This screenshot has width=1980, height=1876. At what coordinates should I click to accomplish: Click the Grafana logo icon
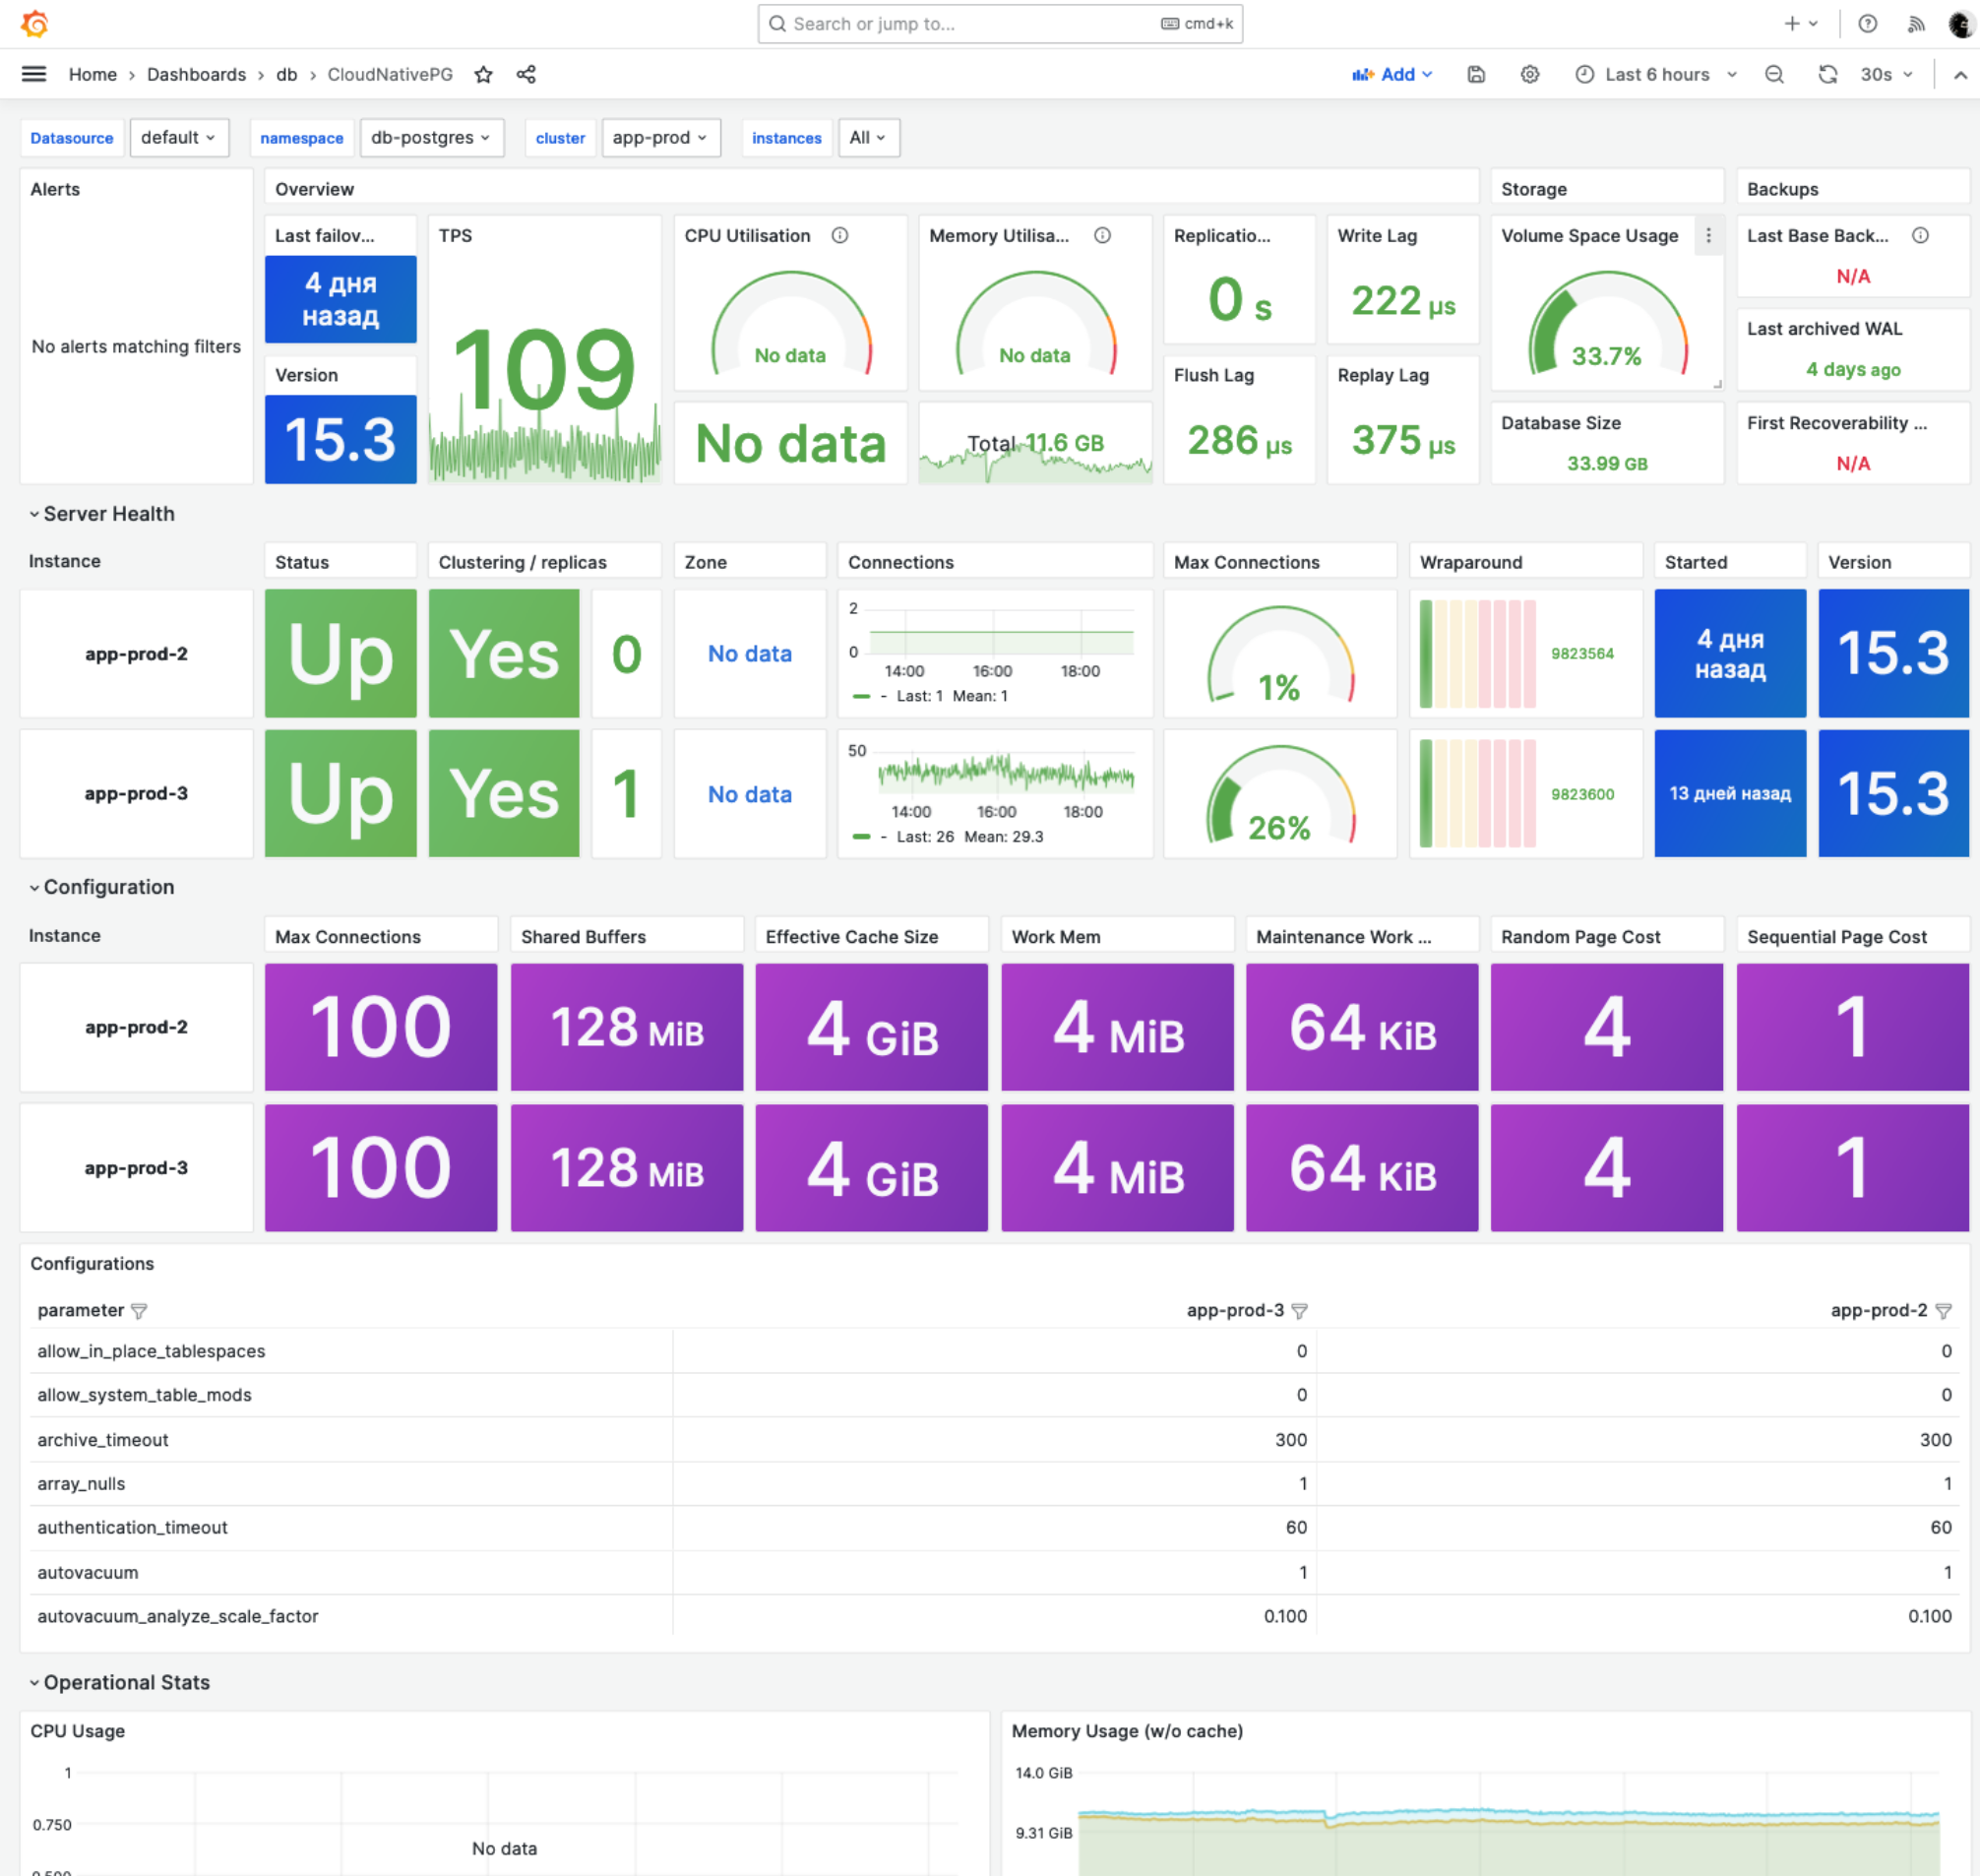[x=34, y=23]
